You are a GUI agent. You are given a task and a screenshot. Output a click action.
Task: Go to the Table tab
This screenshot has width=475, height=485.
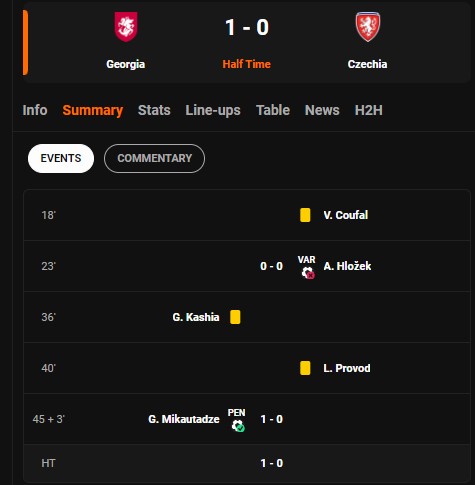coord(273,110)
